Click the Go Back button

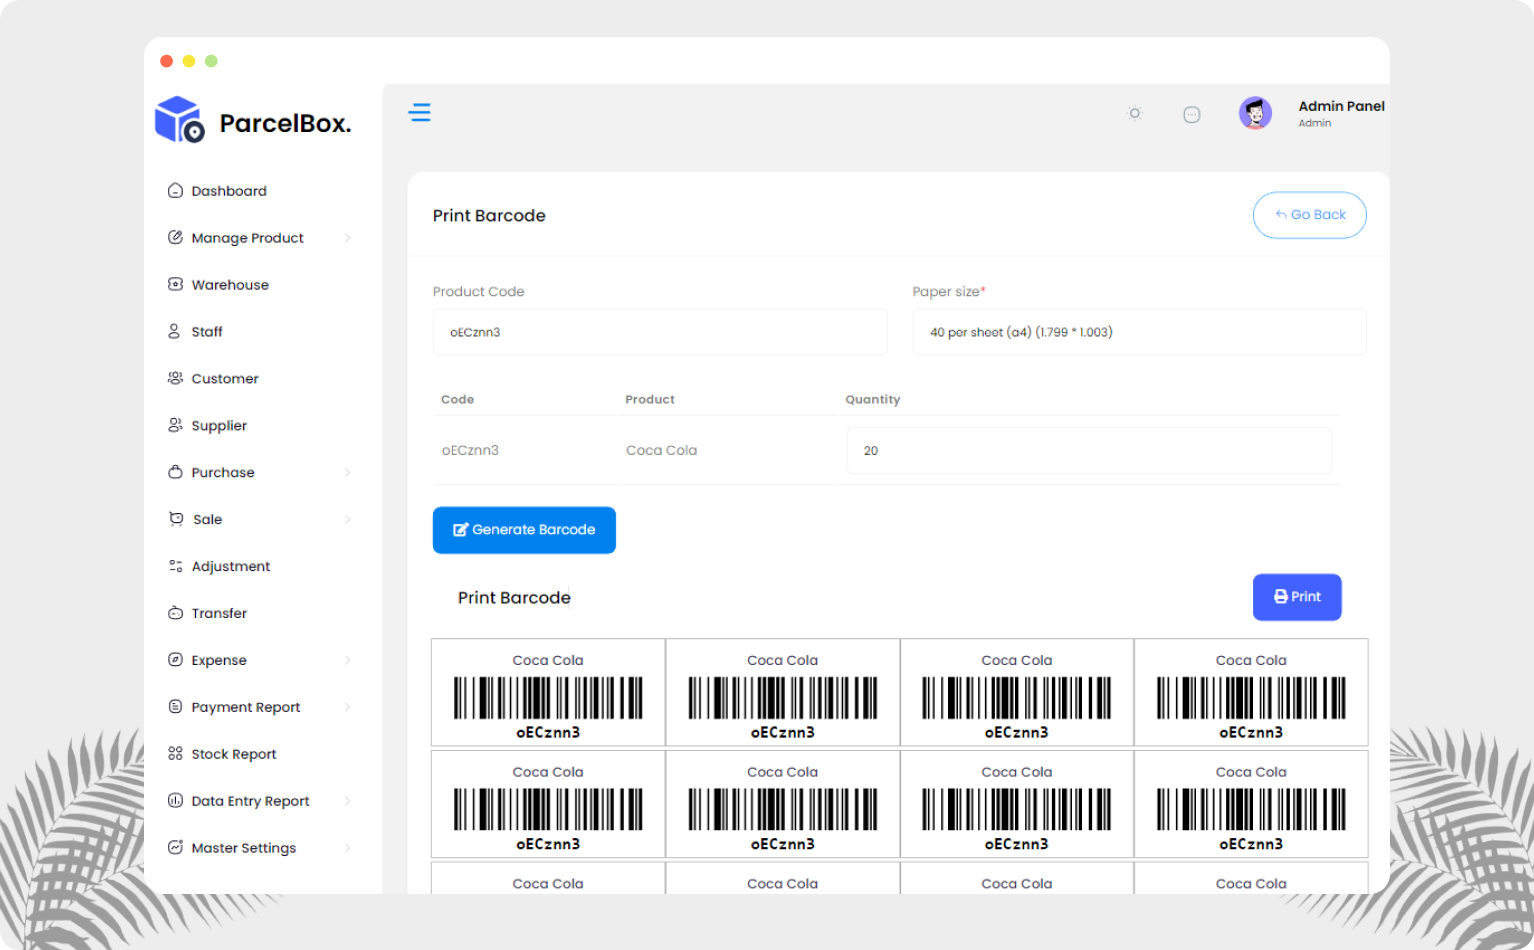[x=1309, y=214]
